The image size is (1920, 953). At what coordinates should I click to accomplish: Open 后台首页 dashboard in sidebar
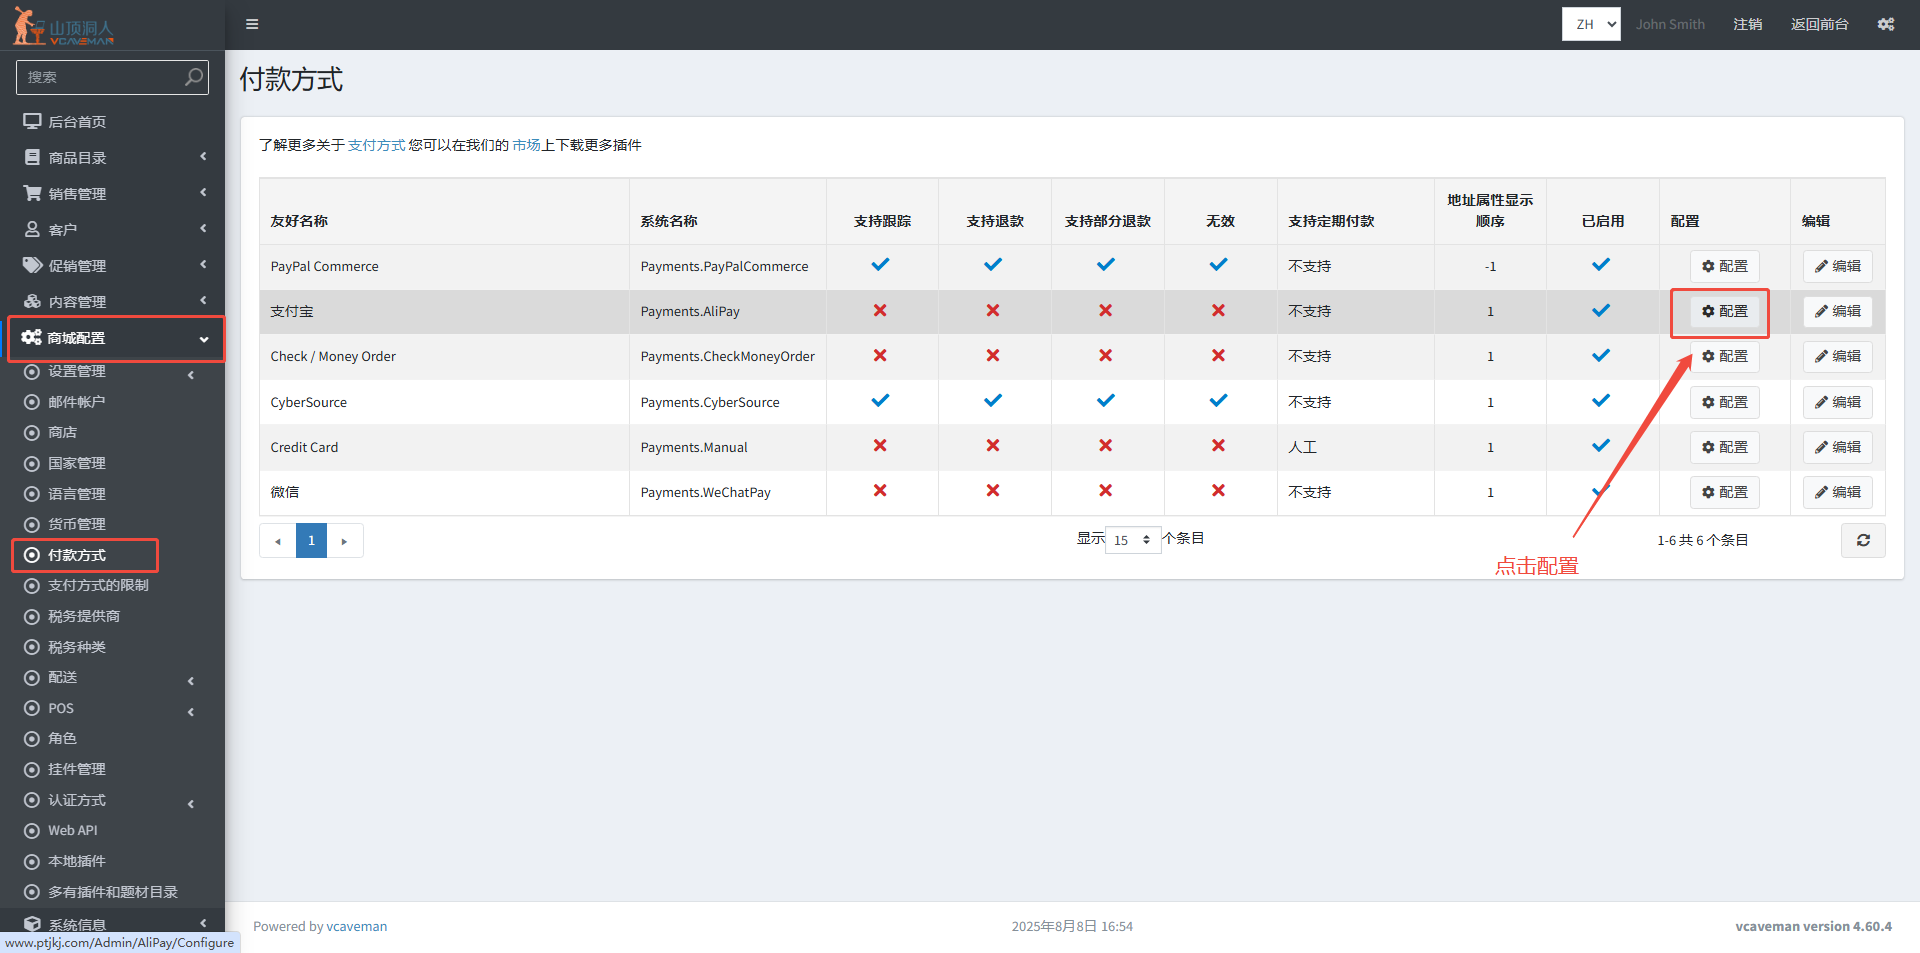tap(77, 122)
